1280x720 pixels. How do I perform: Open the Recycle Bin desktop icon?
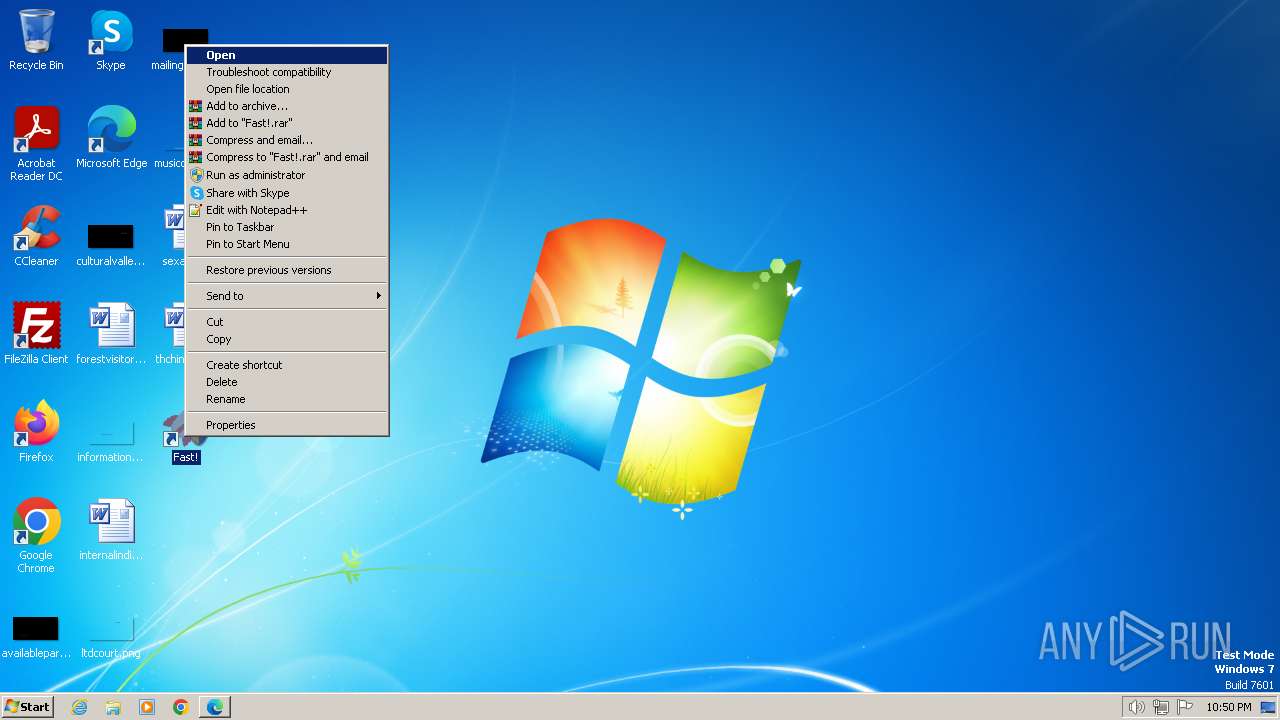[36, 40]
